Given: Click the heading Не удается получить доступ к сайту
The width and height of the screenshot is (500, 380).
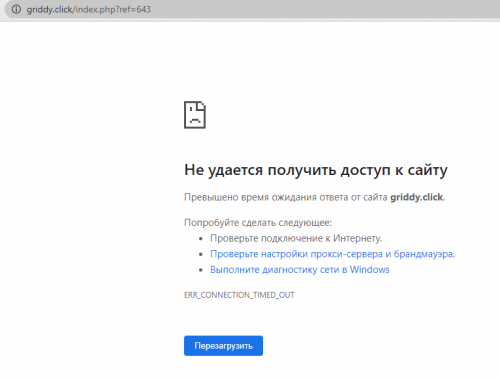Looking at the screenshot, I should point(316,170).
